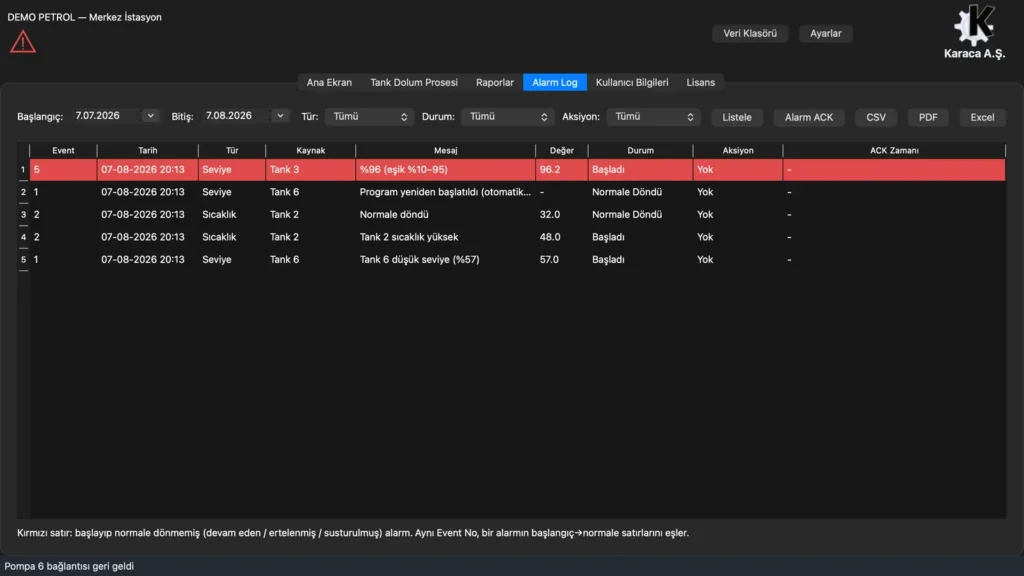Click the value 48.0 cell
This screenshot has height=576, width=1024.
[562, 237]
